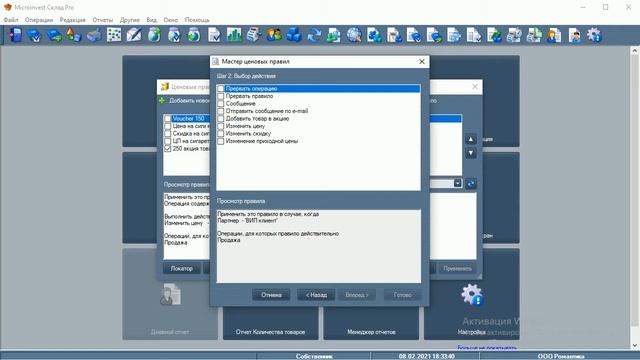This screenshot has height=360, width=640.
Task: Check Отправить сообщение по e-mail
Action: point(221,111)
